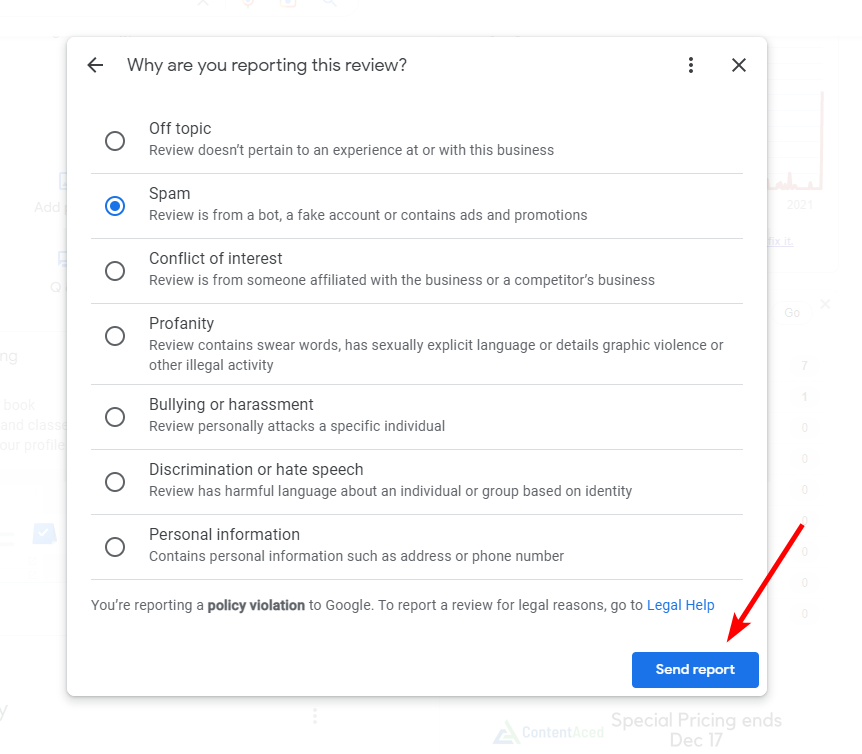Viewport: 862px width, 754px height.
Task: Click the Off topic description text
Action: (x=351, y=150)
